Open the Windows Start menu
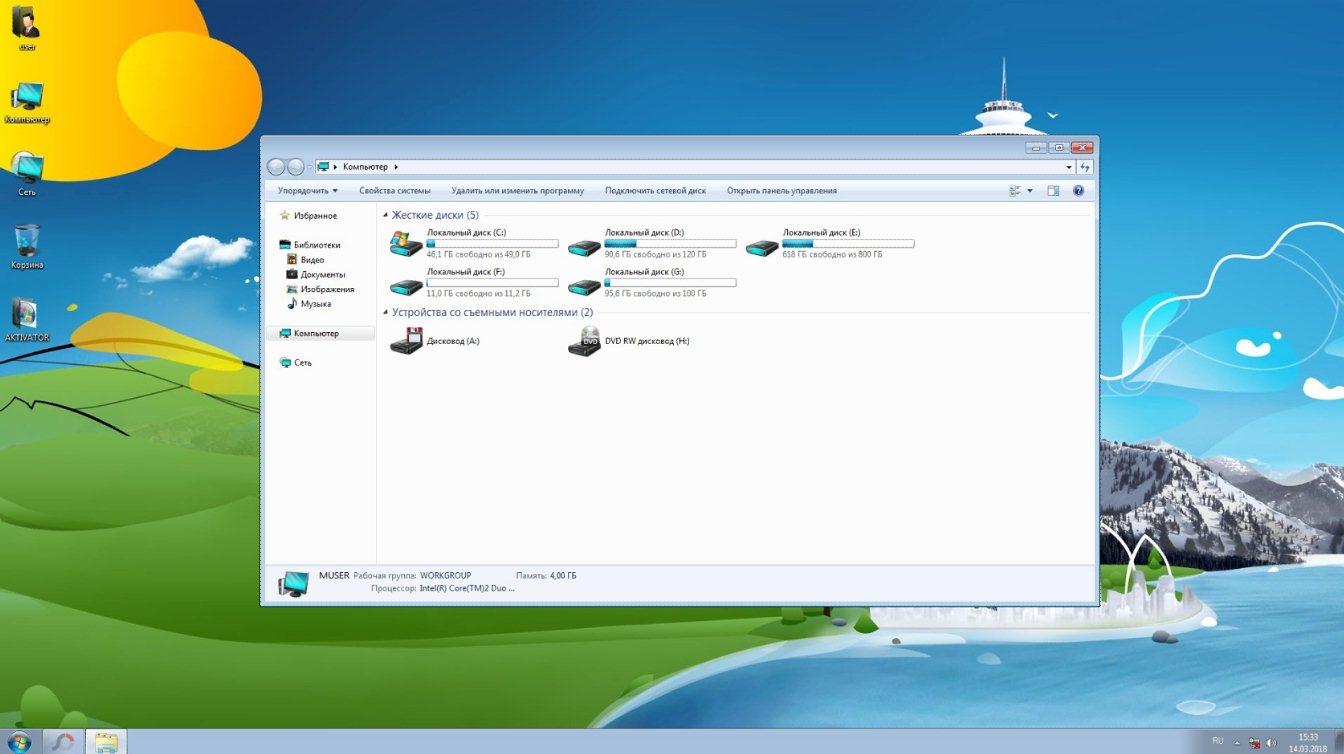 [x=20, y=742]
